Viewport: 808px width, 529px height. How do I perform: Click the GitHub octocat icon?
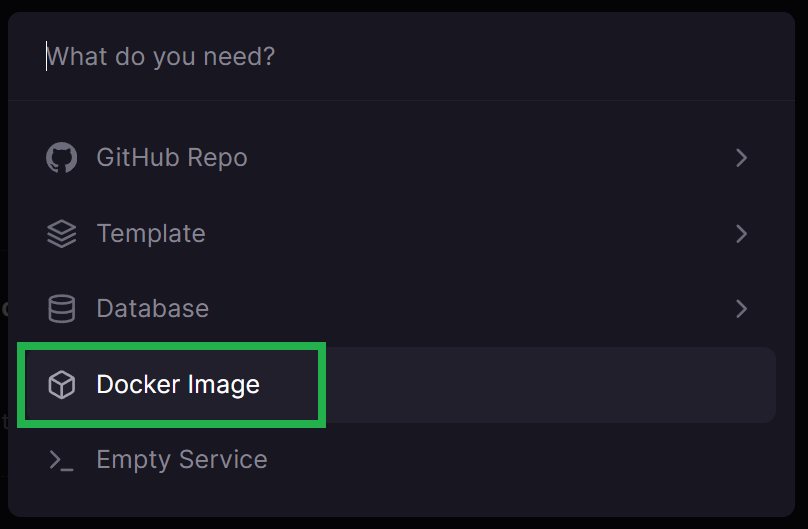(x=62, y=158)
